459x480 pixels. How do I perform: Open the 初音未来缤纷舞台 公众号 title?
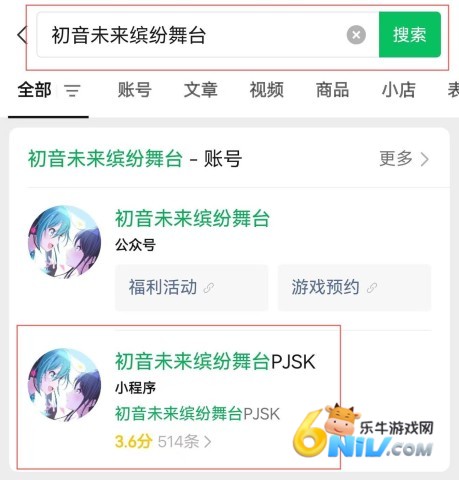(192, 219)
